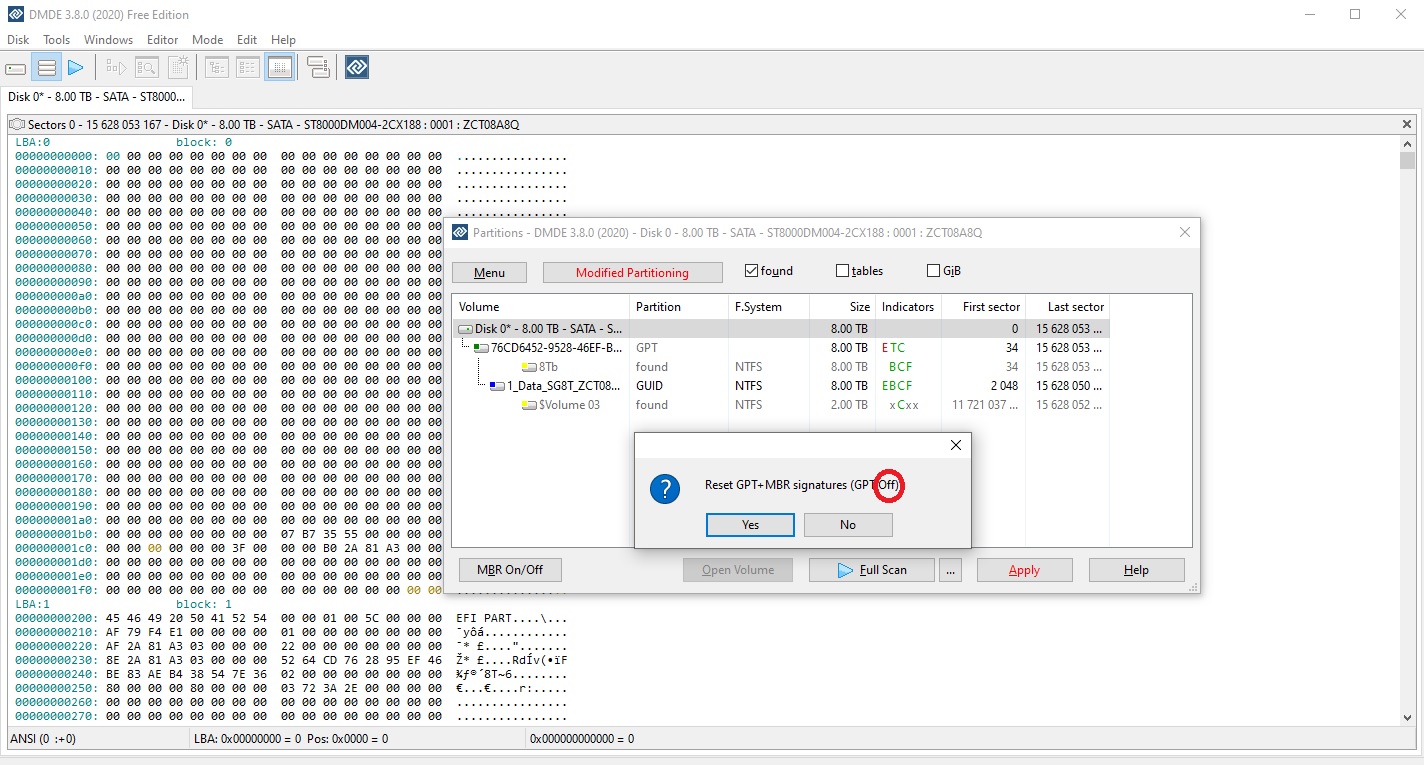The width and height of the screenshot is (1424, 765).
Task: Click the ellipsis button beside Full Scan
Action: pos(951,570)
